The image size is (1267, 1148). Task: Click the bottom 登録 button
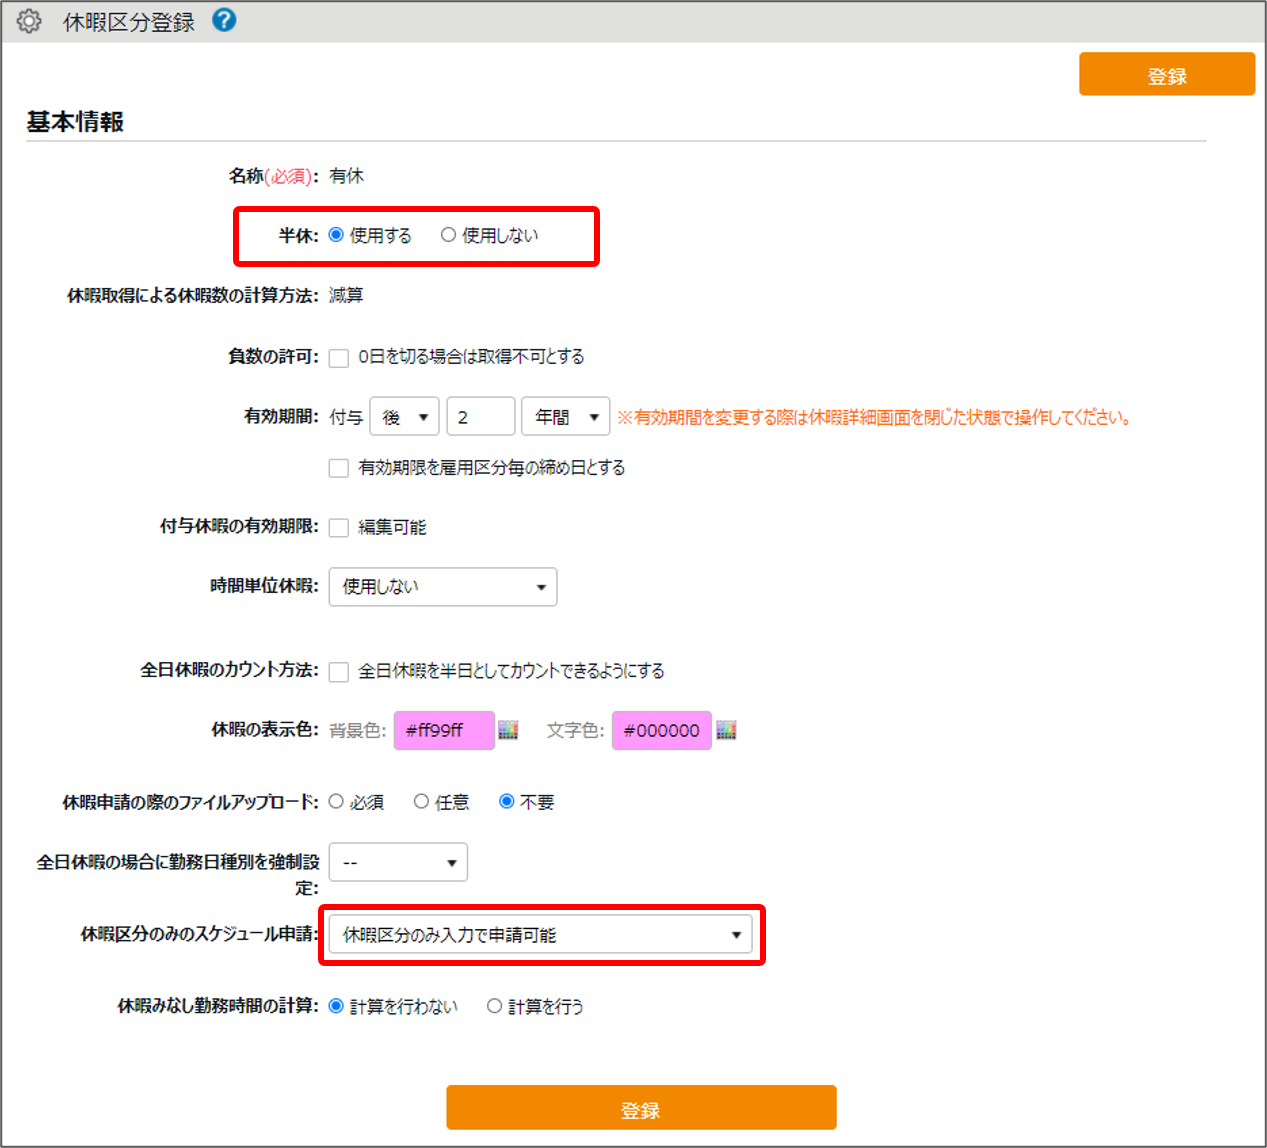[641, 1107]
